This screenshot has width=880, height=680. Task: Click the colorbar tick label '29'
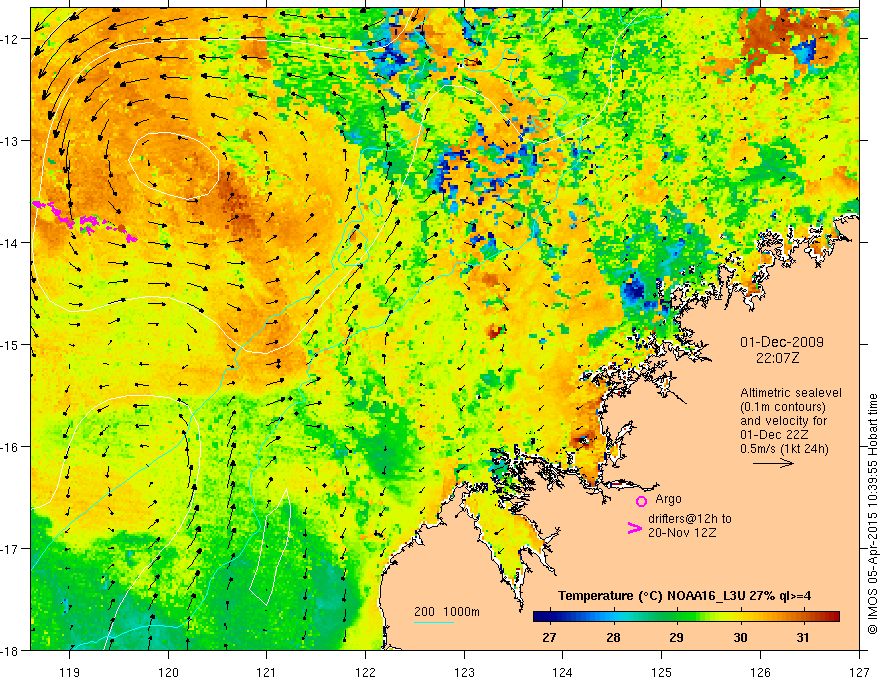click(676, 637)
